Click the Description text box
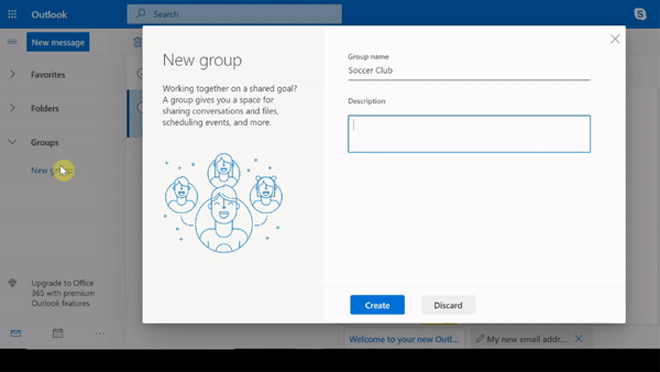 (x=469, y=134)
